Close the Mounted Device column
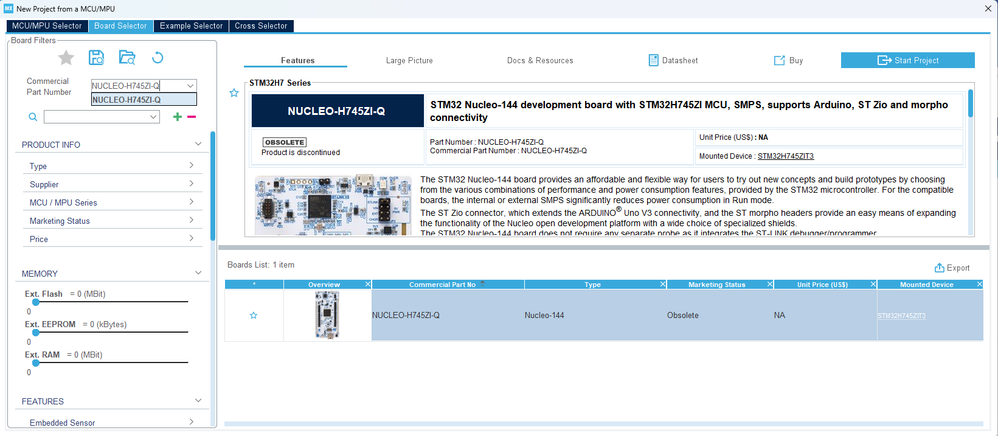998x436 pixels. tap(978, 285)
